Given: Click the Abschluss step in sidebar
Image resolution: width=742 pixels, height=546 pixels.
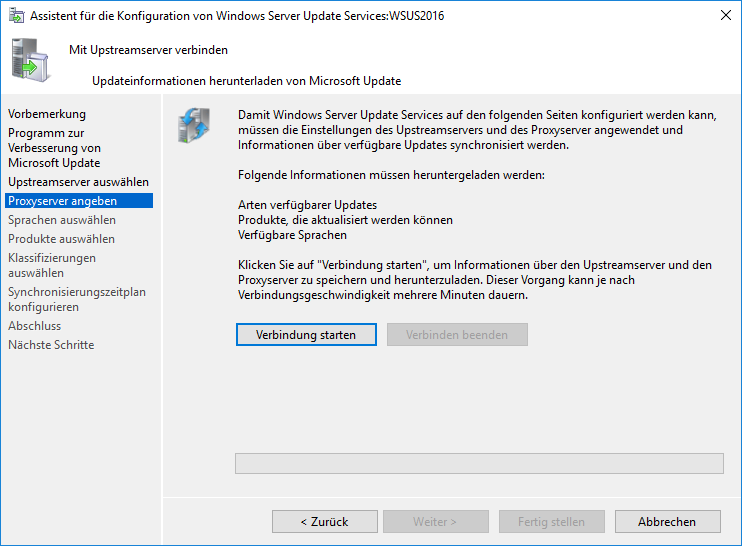Looking at the screenshot, I should [x=35, y=326].
